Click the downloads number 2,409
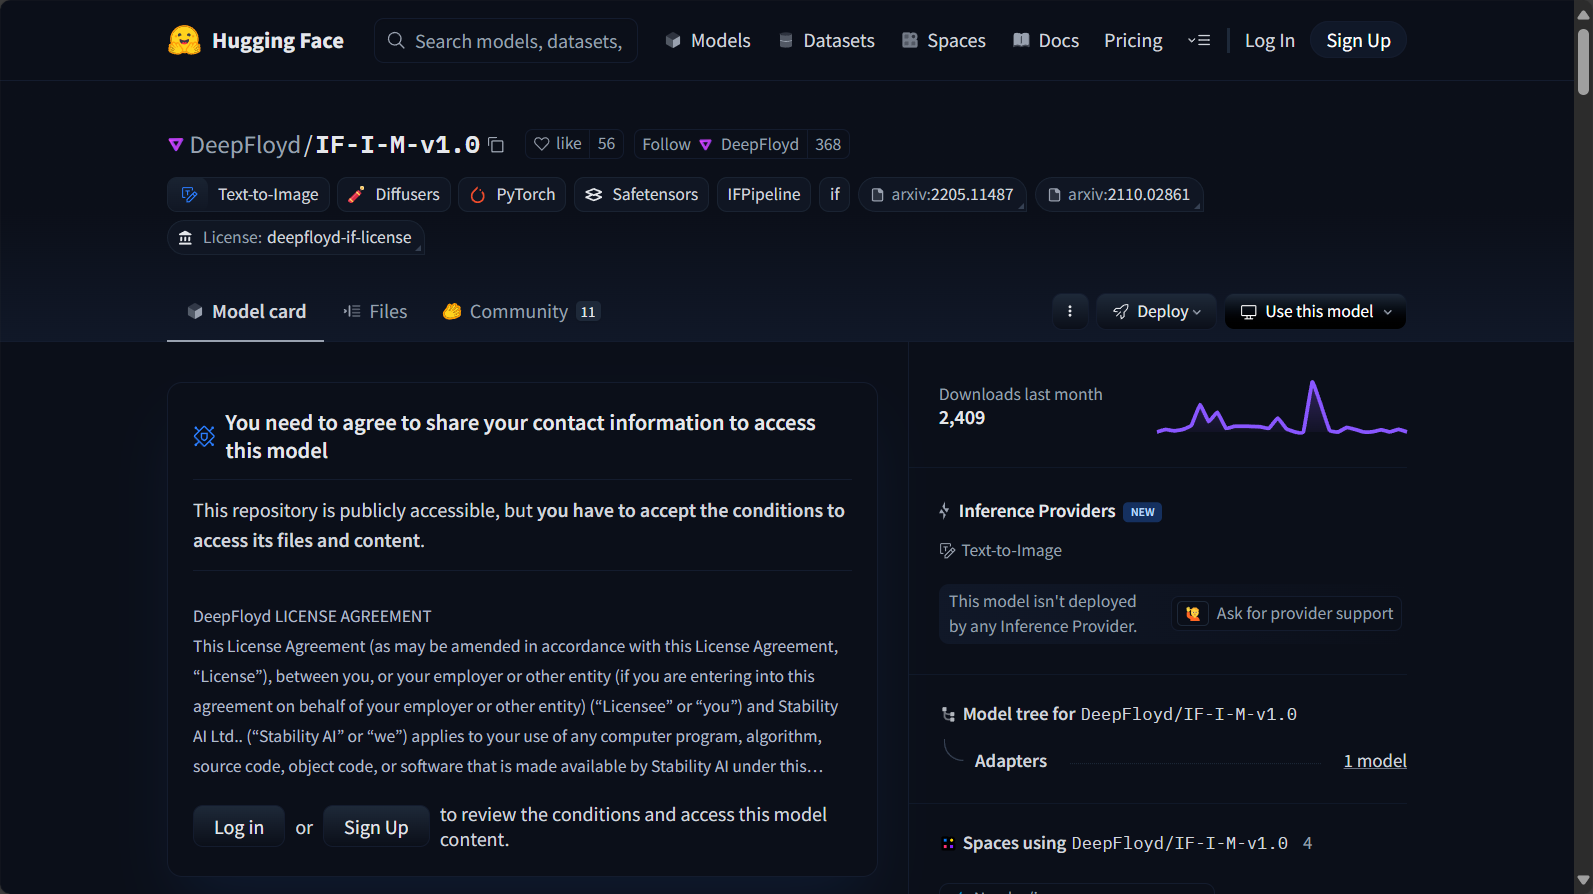The height and width of the screenshot is (894, 1593). [962, 418]
